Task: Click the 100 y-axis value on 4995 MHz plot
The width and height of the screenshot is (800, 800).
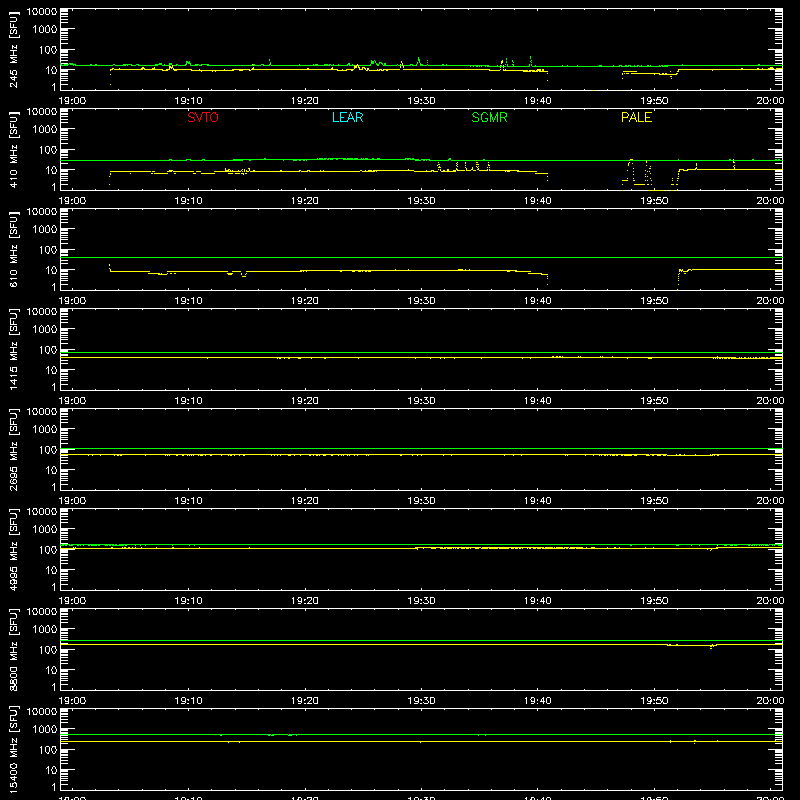Action: click(48, 549)
